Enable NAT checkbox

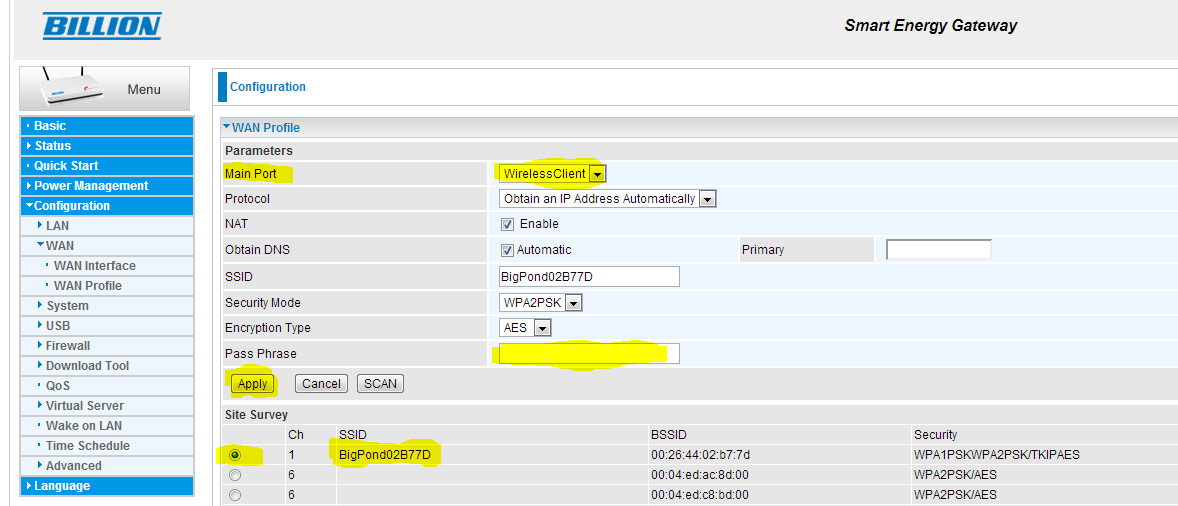click(508, 224)
